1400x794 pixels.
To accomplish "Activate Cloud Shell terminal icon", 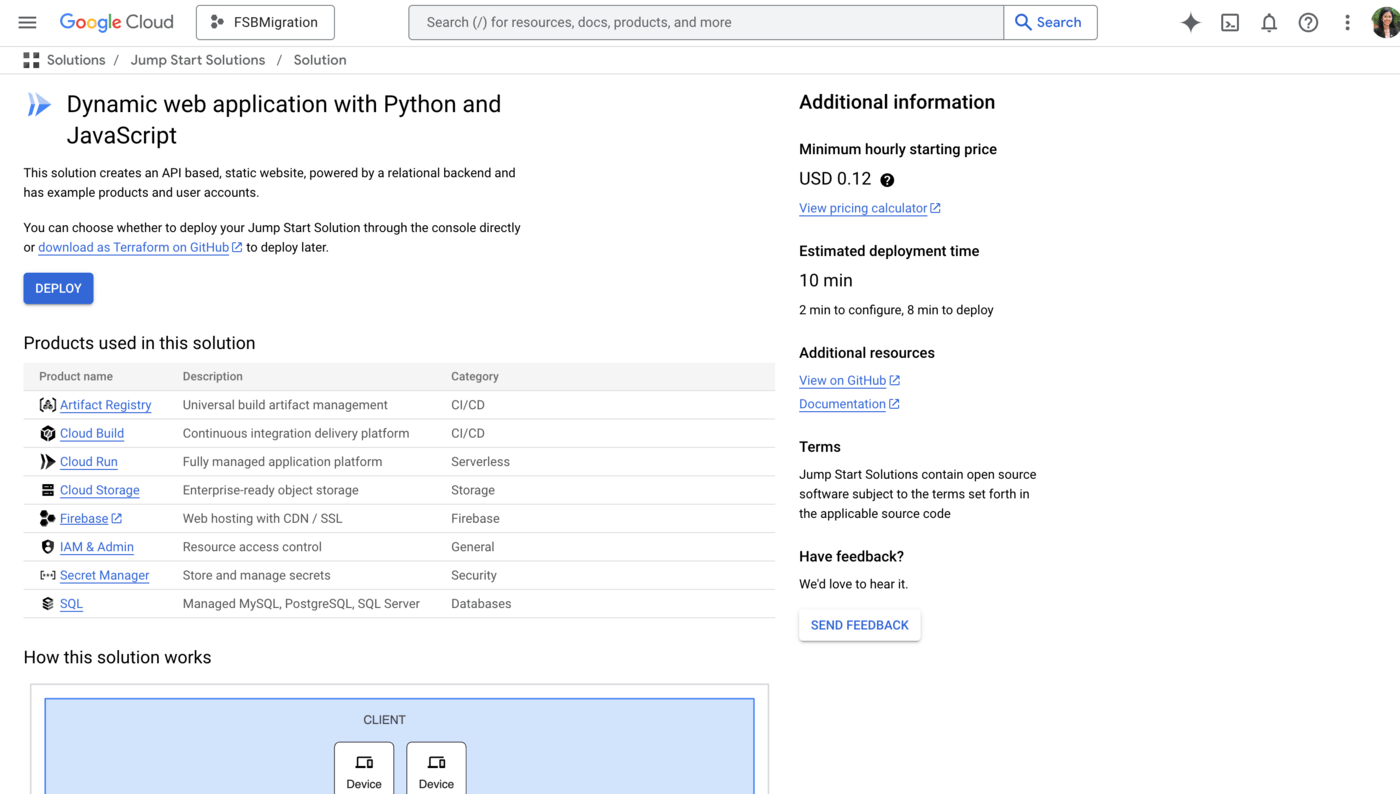I will (x=1230, y=22).
